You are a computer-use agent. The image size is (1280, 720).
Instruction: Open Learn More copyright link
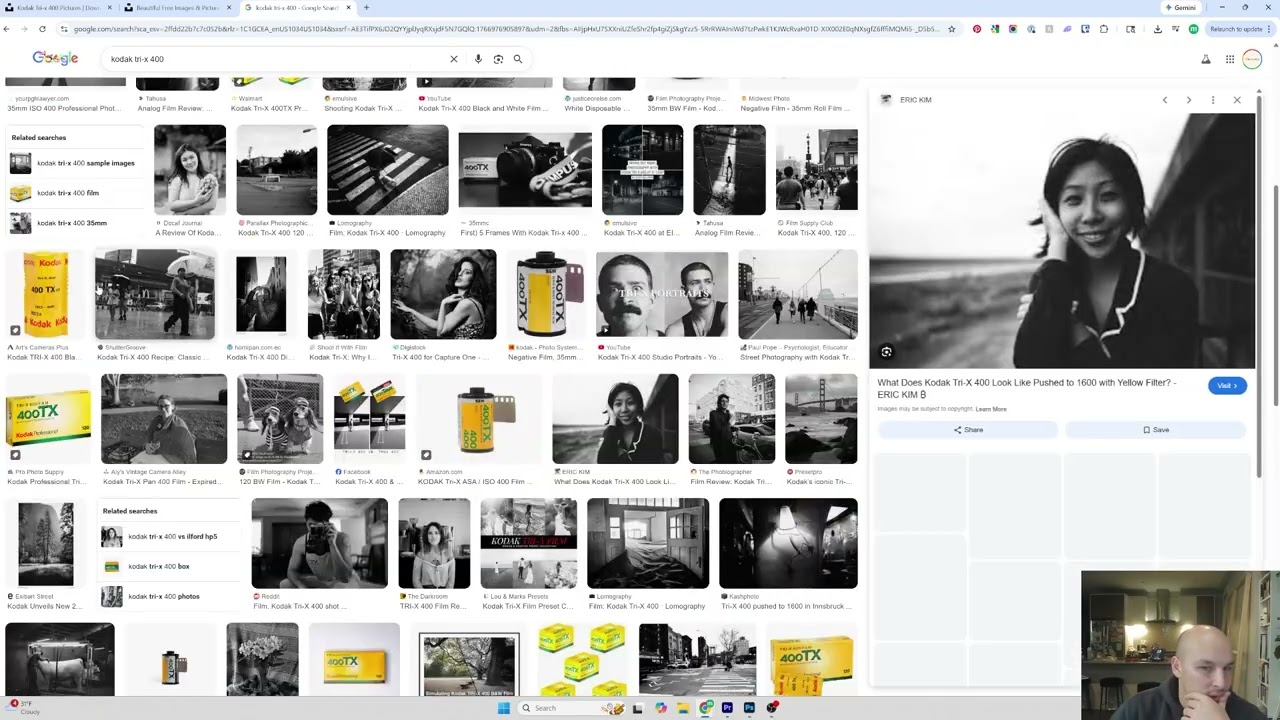(991, 409)
